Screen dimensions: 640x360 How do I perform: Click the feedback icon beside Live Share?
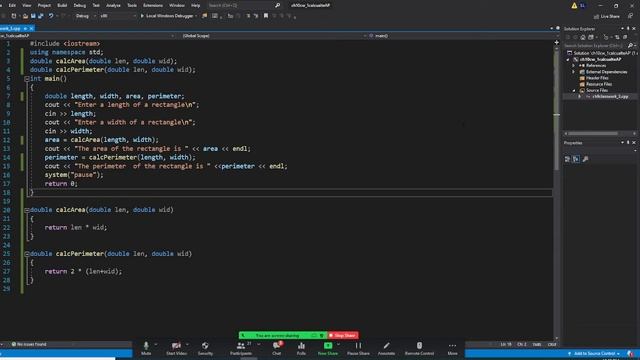(631, 16)
